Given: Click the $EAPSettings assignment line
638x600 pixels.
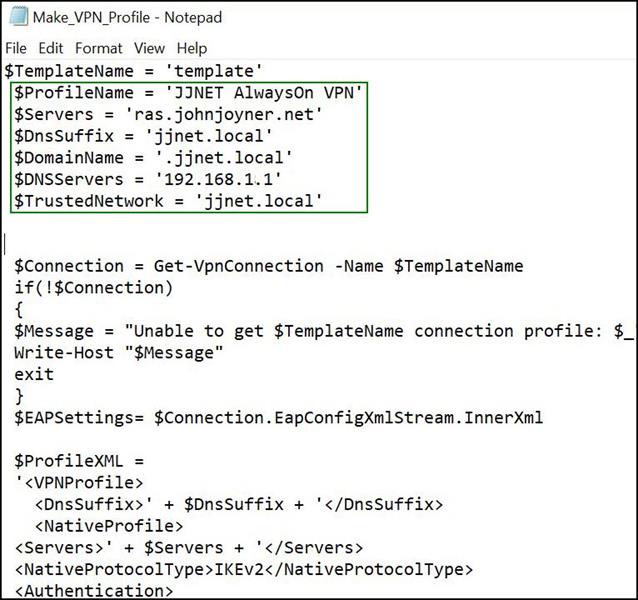Looking at the screenshot, I should [x=278, y=417].
